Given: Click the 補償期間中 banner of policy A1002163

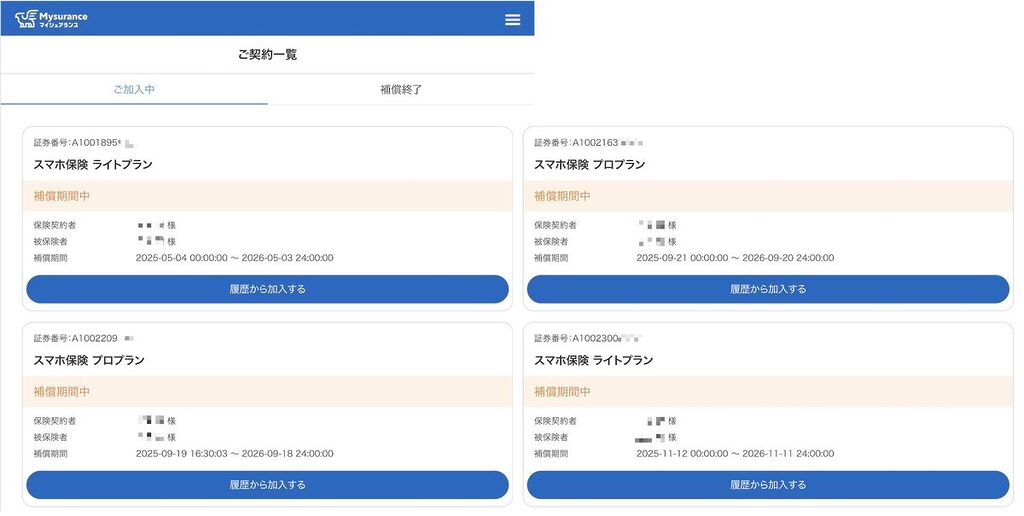Looking at the screenshot, I should coord(767,196).
